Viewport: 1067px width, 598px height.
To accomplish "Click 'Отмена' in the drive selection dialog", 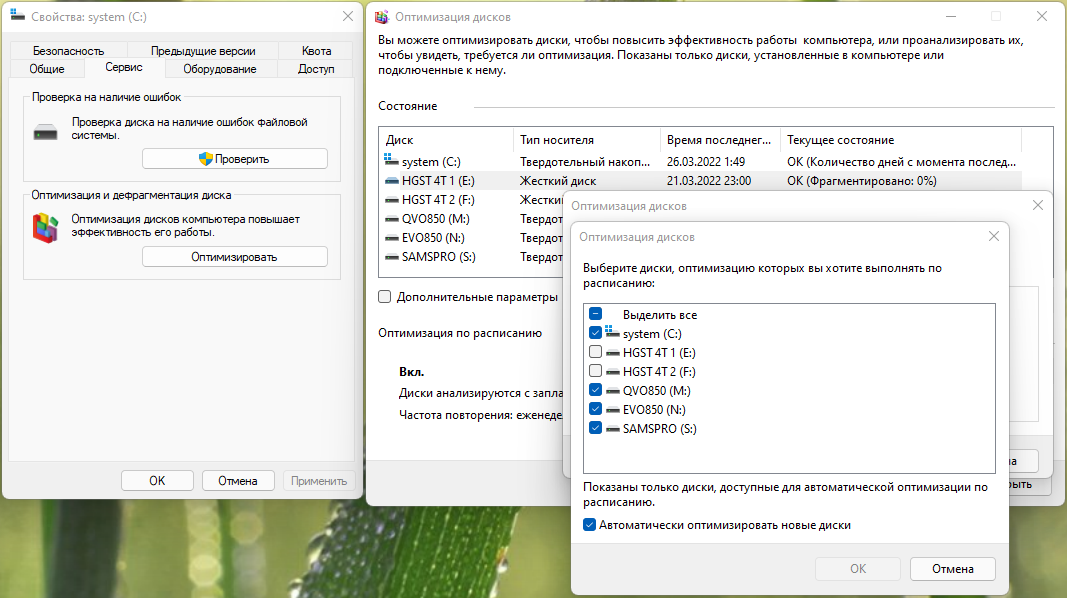I will point(953,569).
